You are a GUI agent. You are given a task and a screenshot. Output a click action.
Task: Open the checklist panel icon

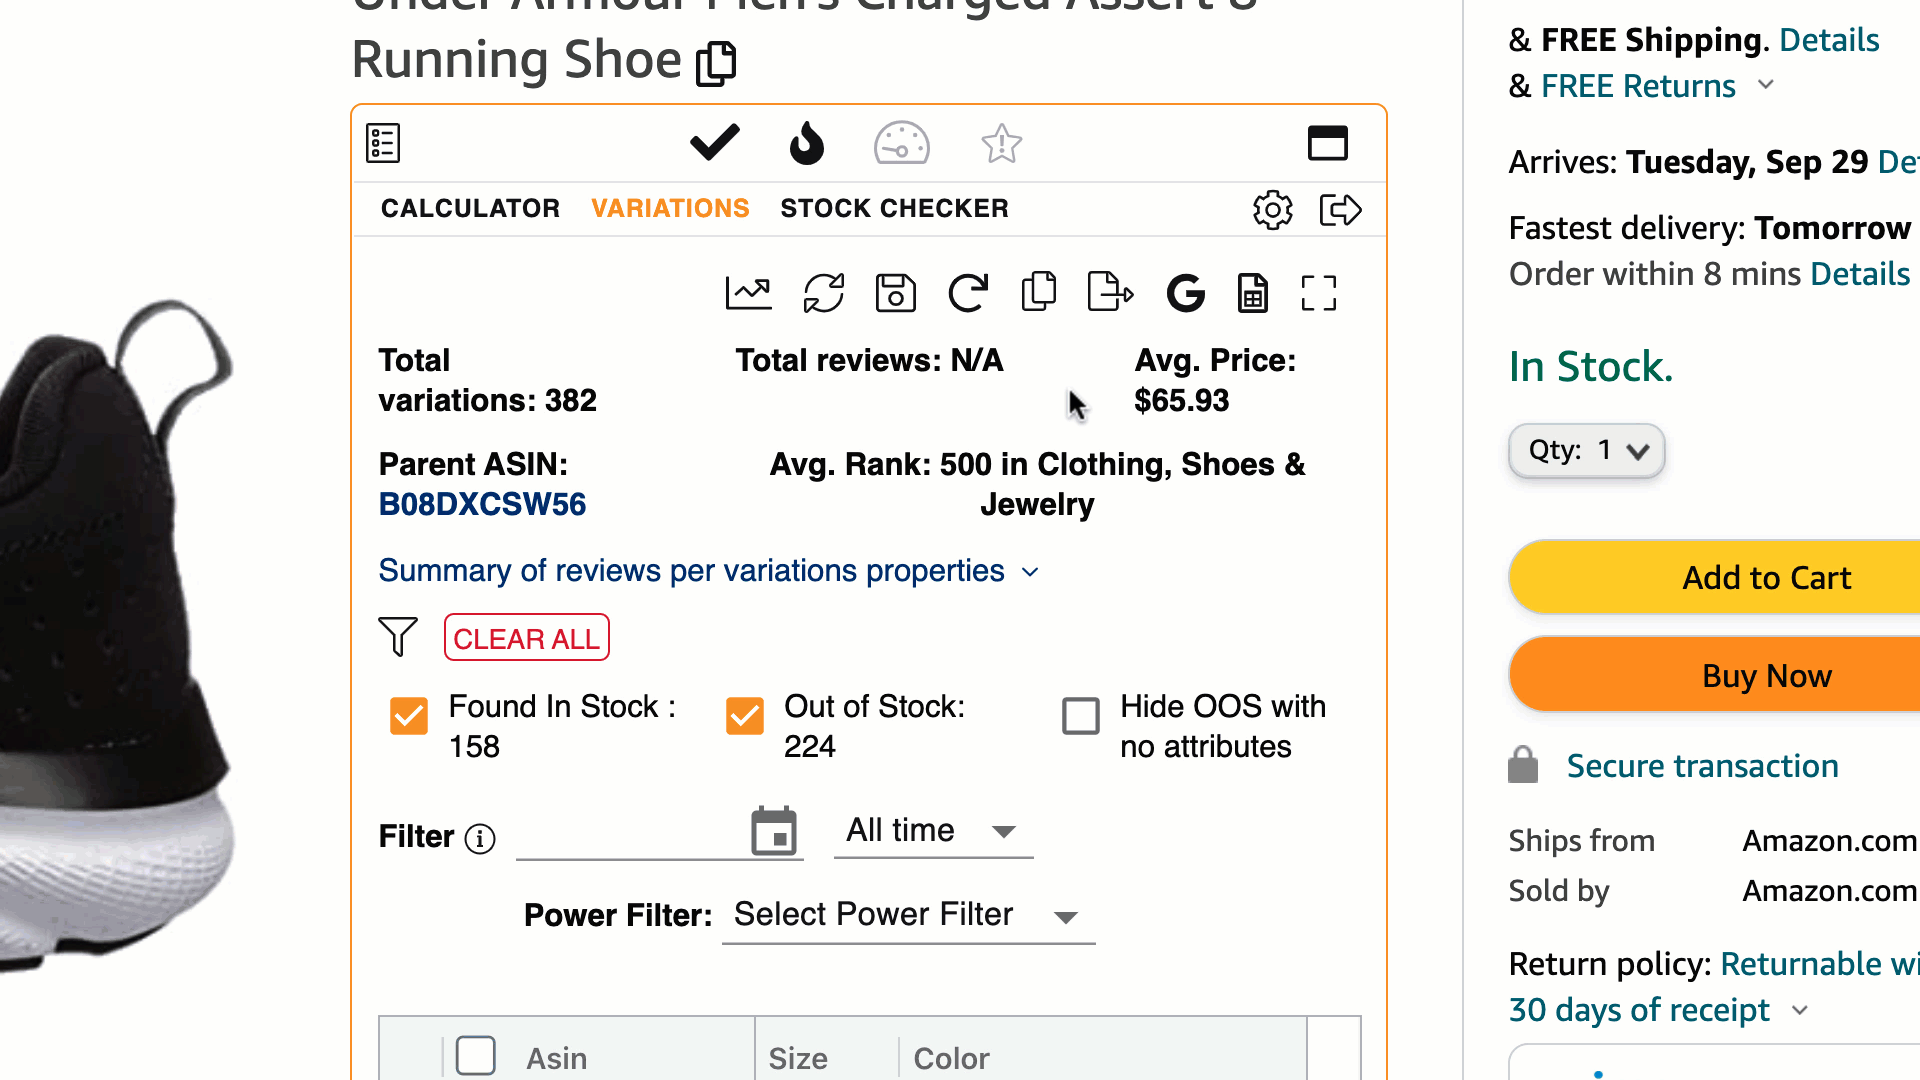[383, 143]
